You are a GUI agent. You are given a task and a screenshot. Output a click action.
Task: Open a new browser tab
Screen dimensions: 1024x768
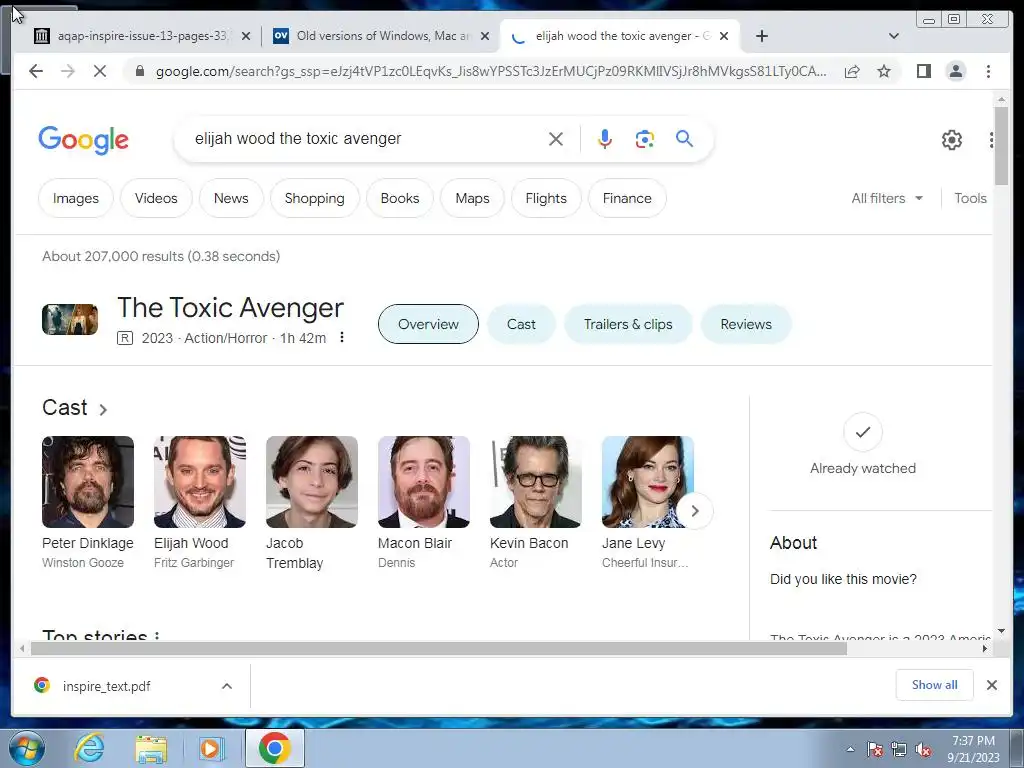click(x=761, y=36)
